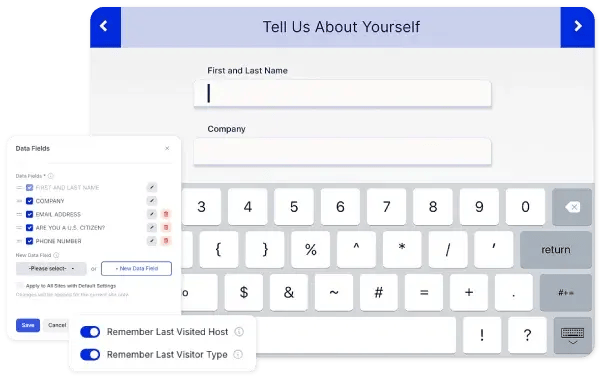
Task: Switch keyboard with the #+= key
Action: [x=566, y=293]
